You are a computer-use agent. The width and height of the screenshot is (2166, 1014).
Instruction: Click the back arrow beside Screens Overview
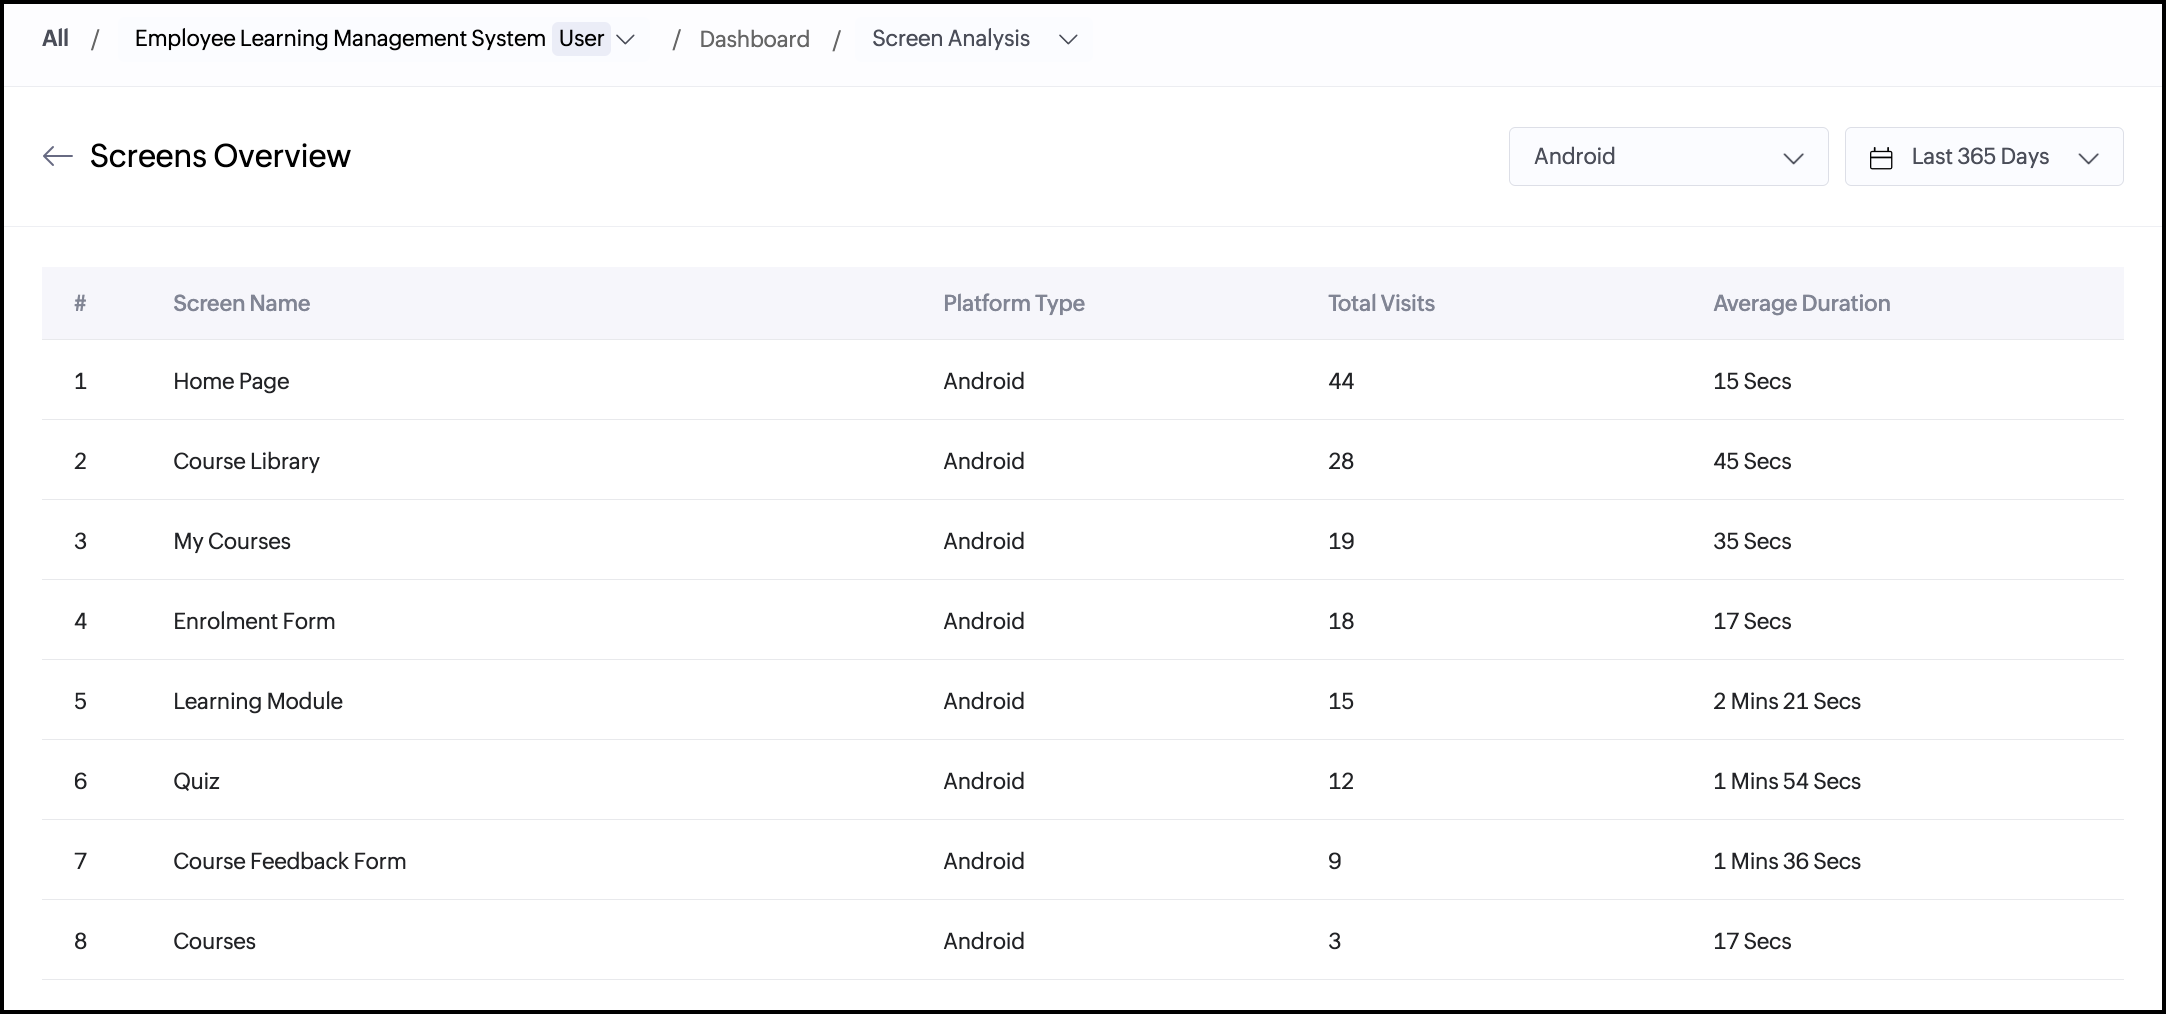[x=58, y=156]
